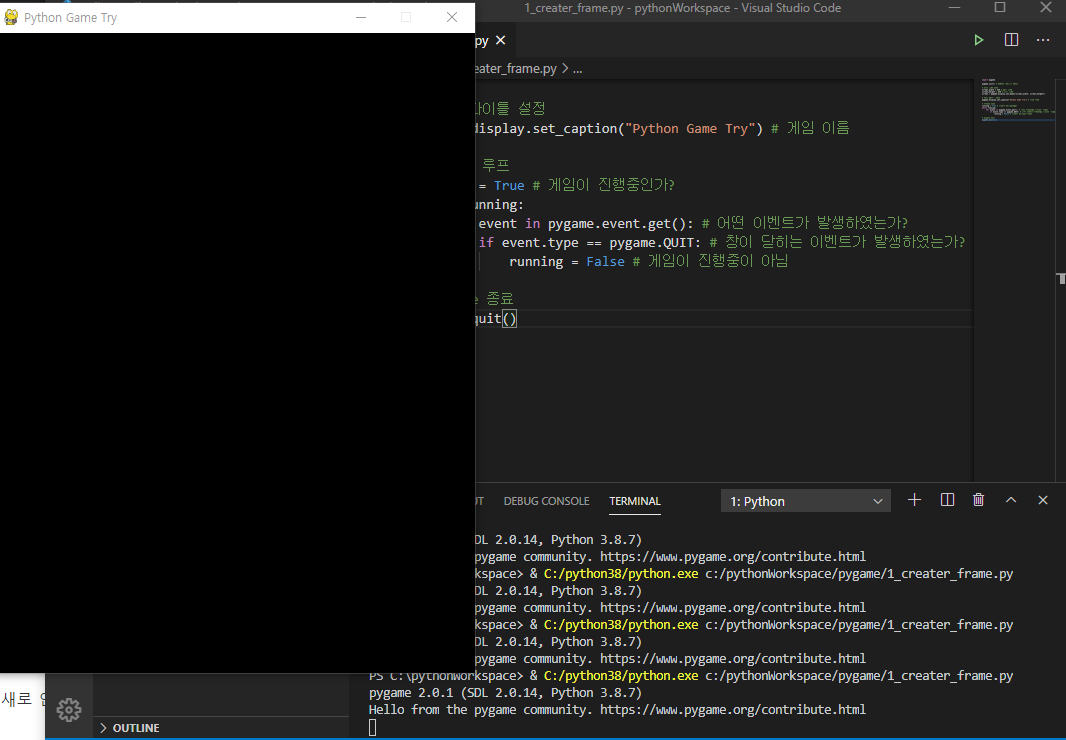The image size is (1066, 740).
Task: Click the VS Code window title text
Action: (x=683, y=8)
